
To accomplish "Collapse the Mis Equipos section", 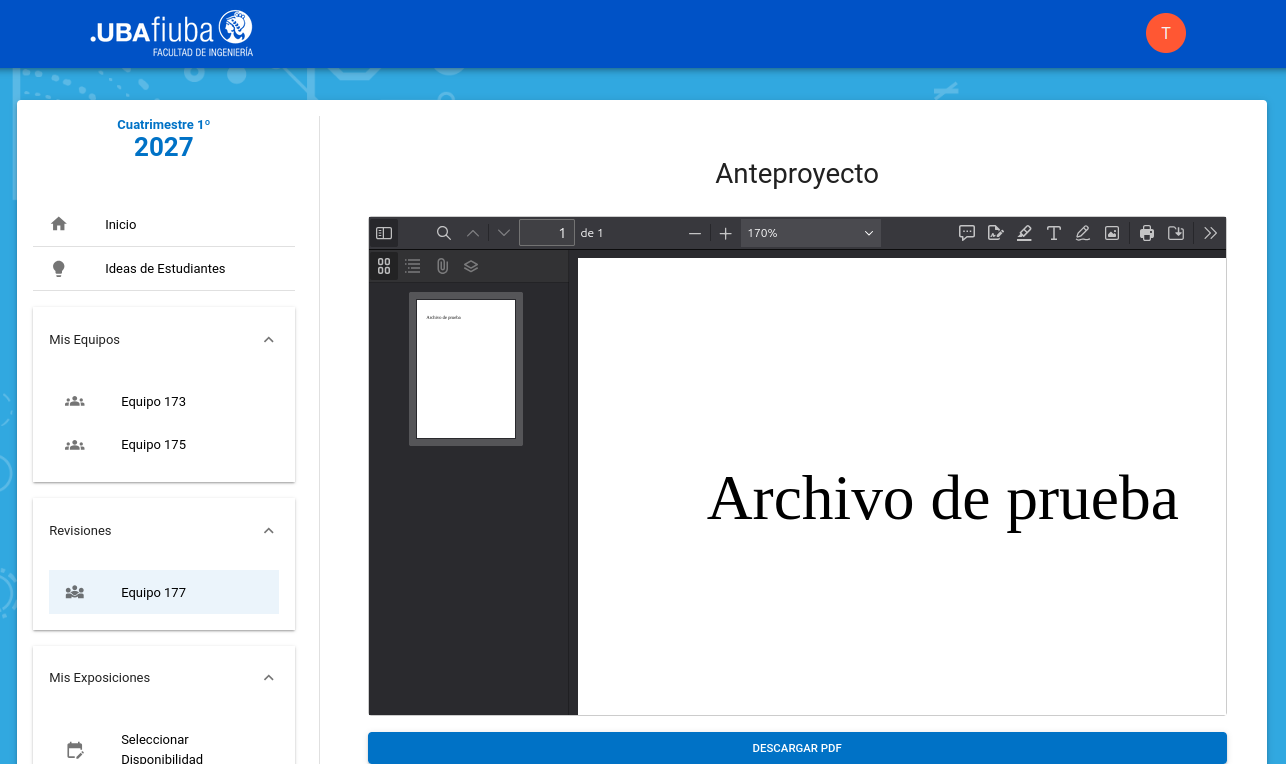I will tap(268, 340).
